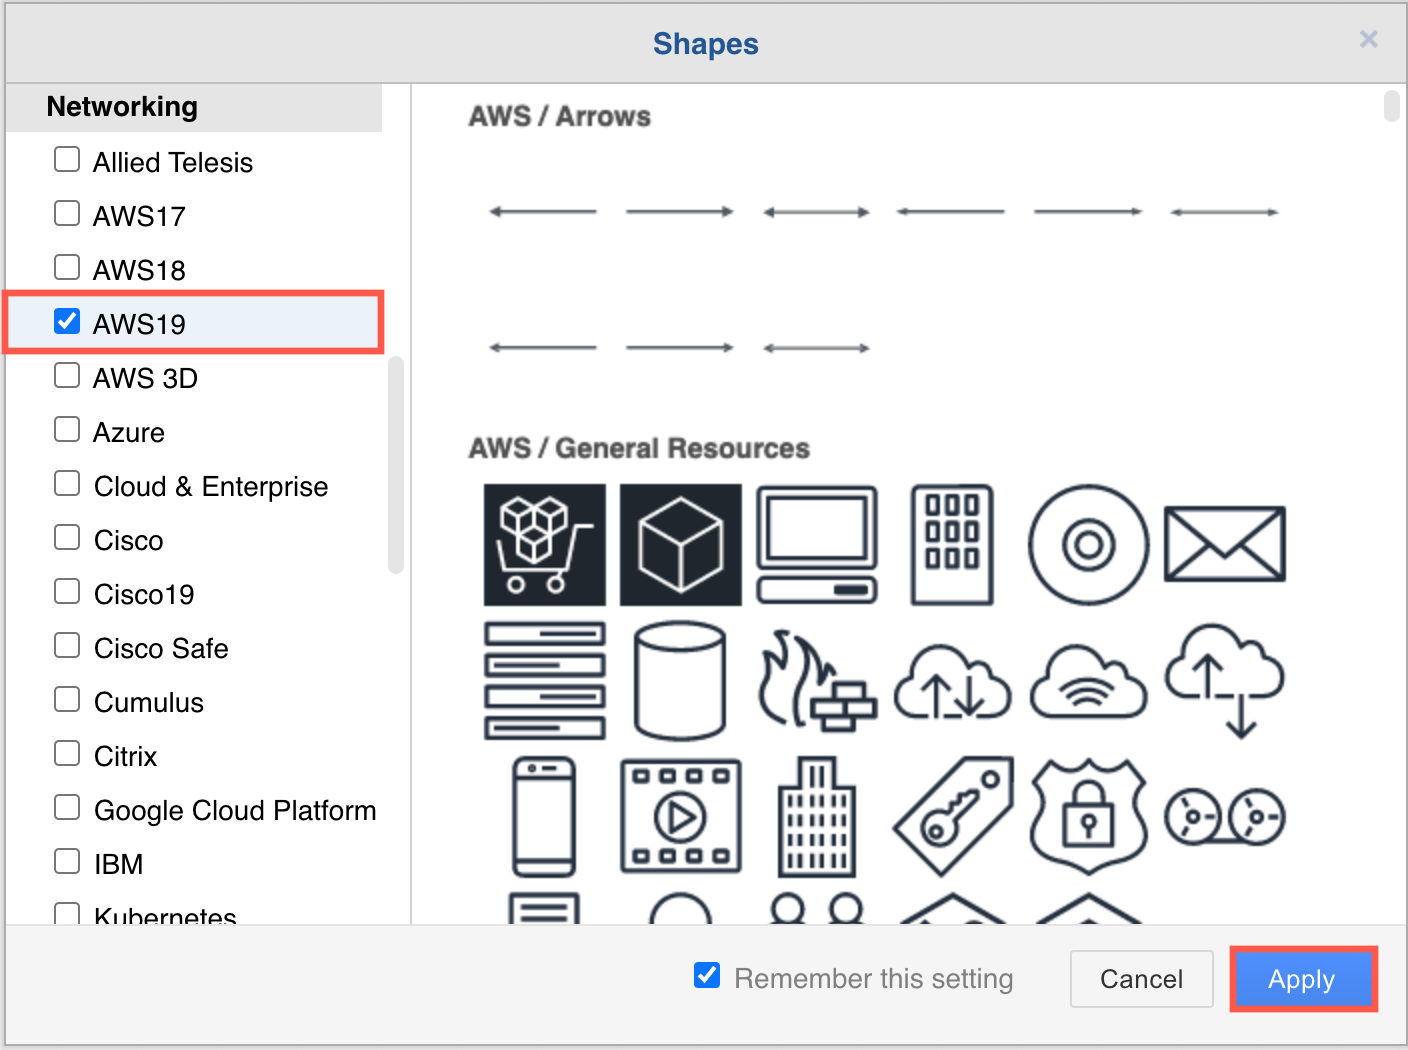Click the firewall flame shape
This screenshot has width=1408, height=1050.
pos(816,681)
